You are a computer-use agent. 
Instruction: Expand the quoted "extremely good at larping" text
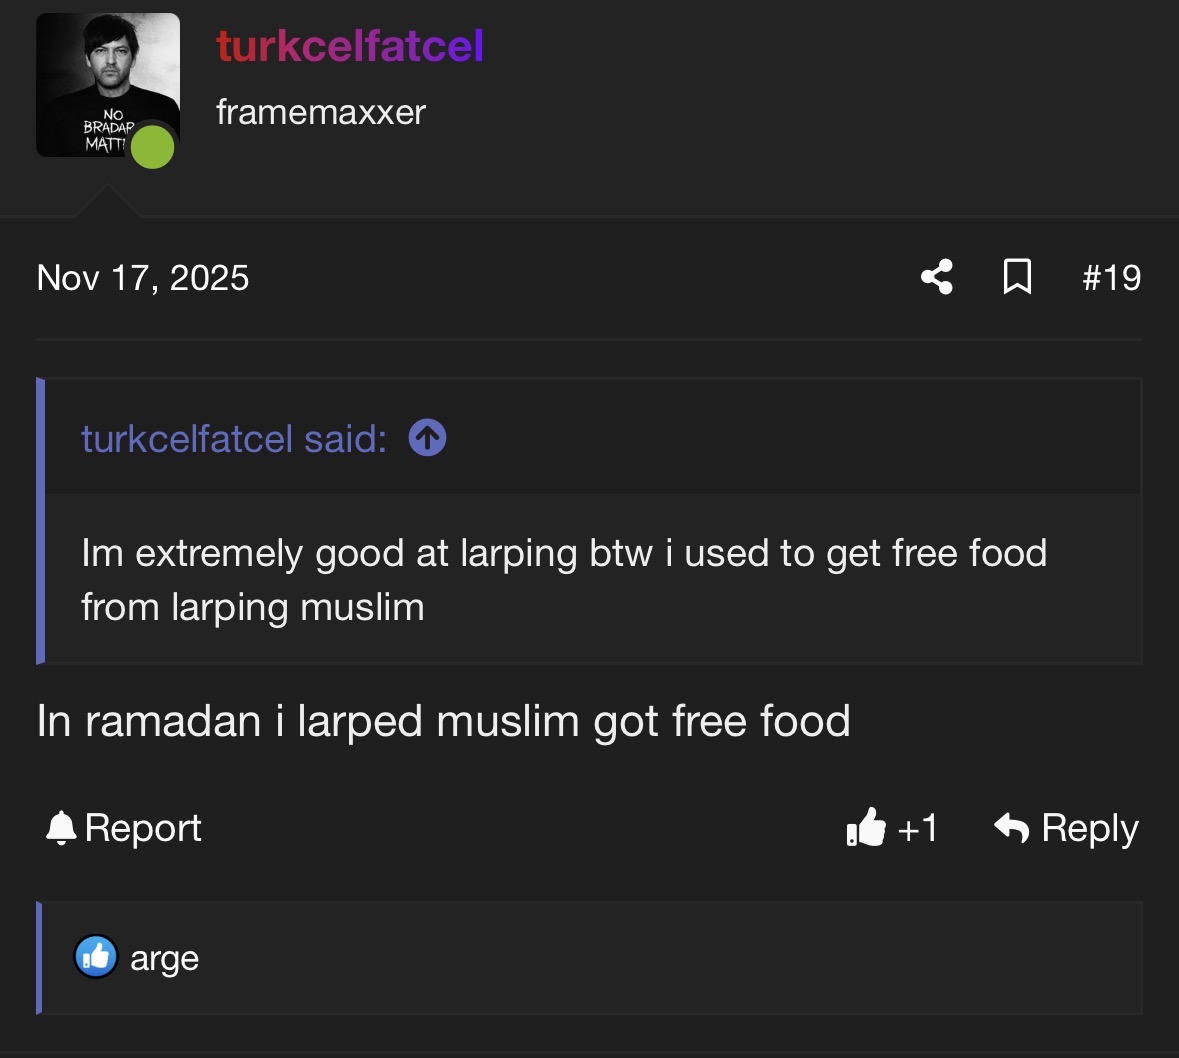[x=563, y=579]
